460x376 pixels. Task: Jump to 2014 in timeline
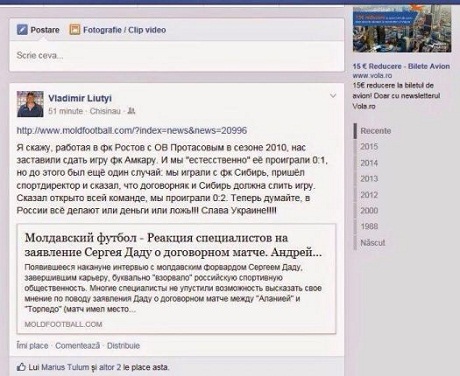(x=369, y=163)
